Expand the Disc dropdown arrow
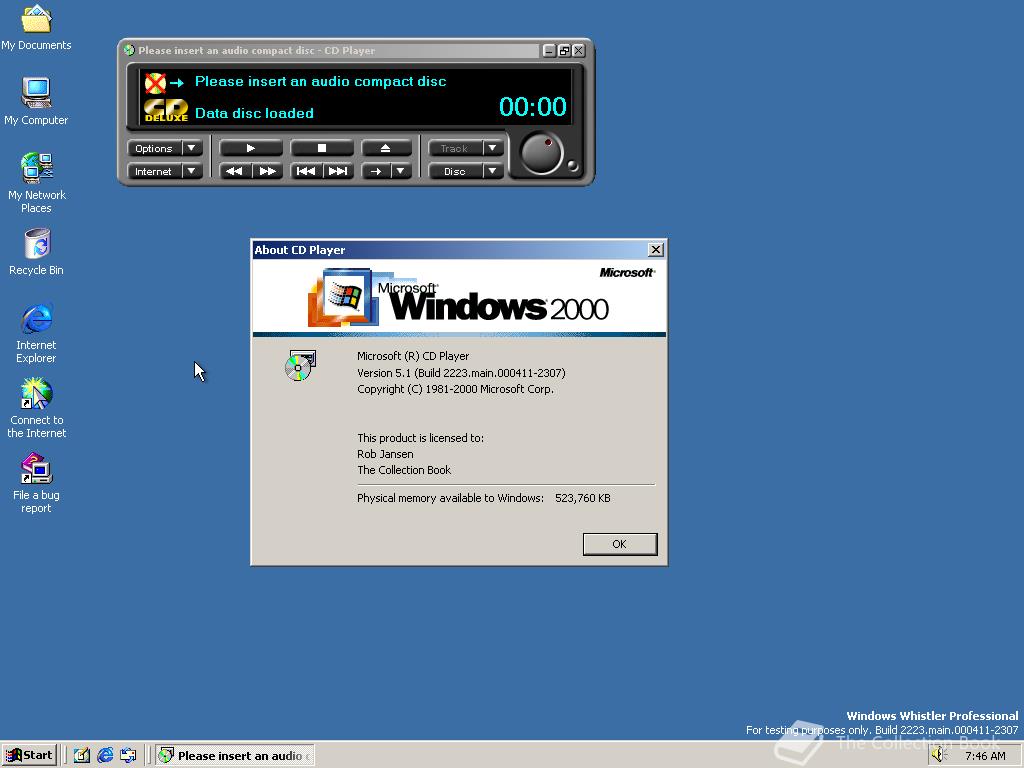The width and height of the screenshot is (1024, 768). [x=493, y=171]
